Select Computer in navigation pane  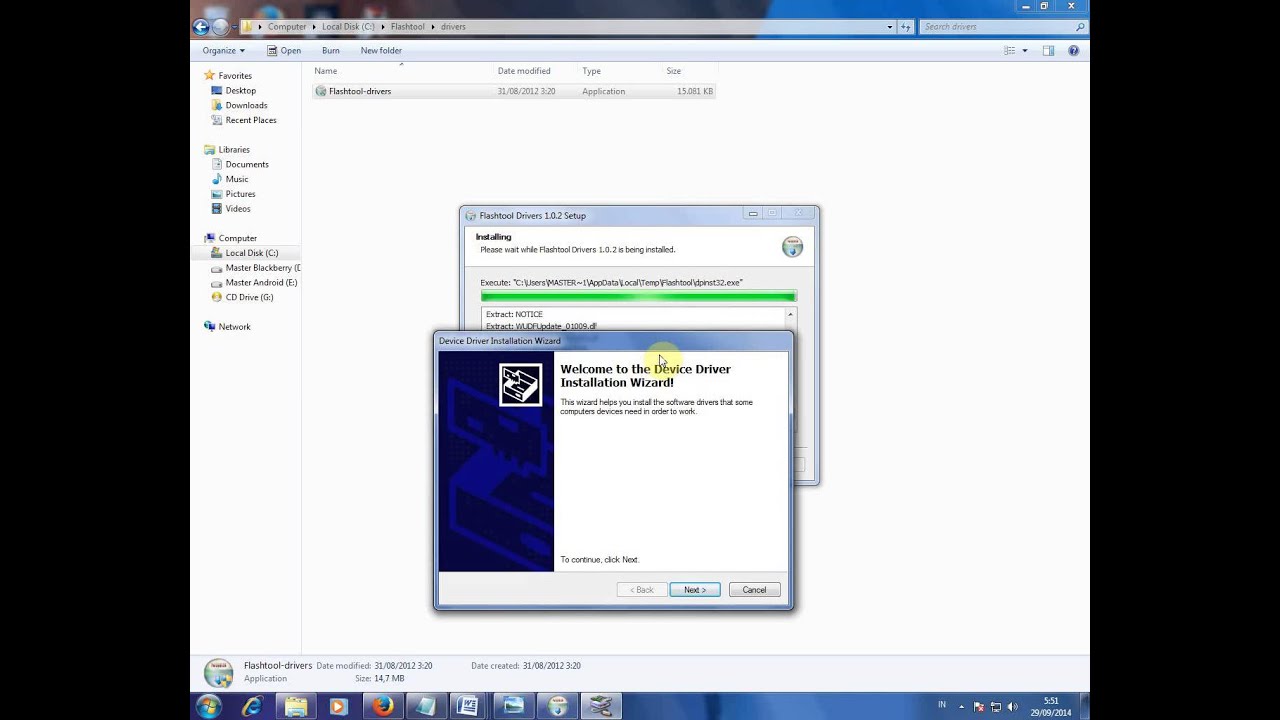point(237,238)
